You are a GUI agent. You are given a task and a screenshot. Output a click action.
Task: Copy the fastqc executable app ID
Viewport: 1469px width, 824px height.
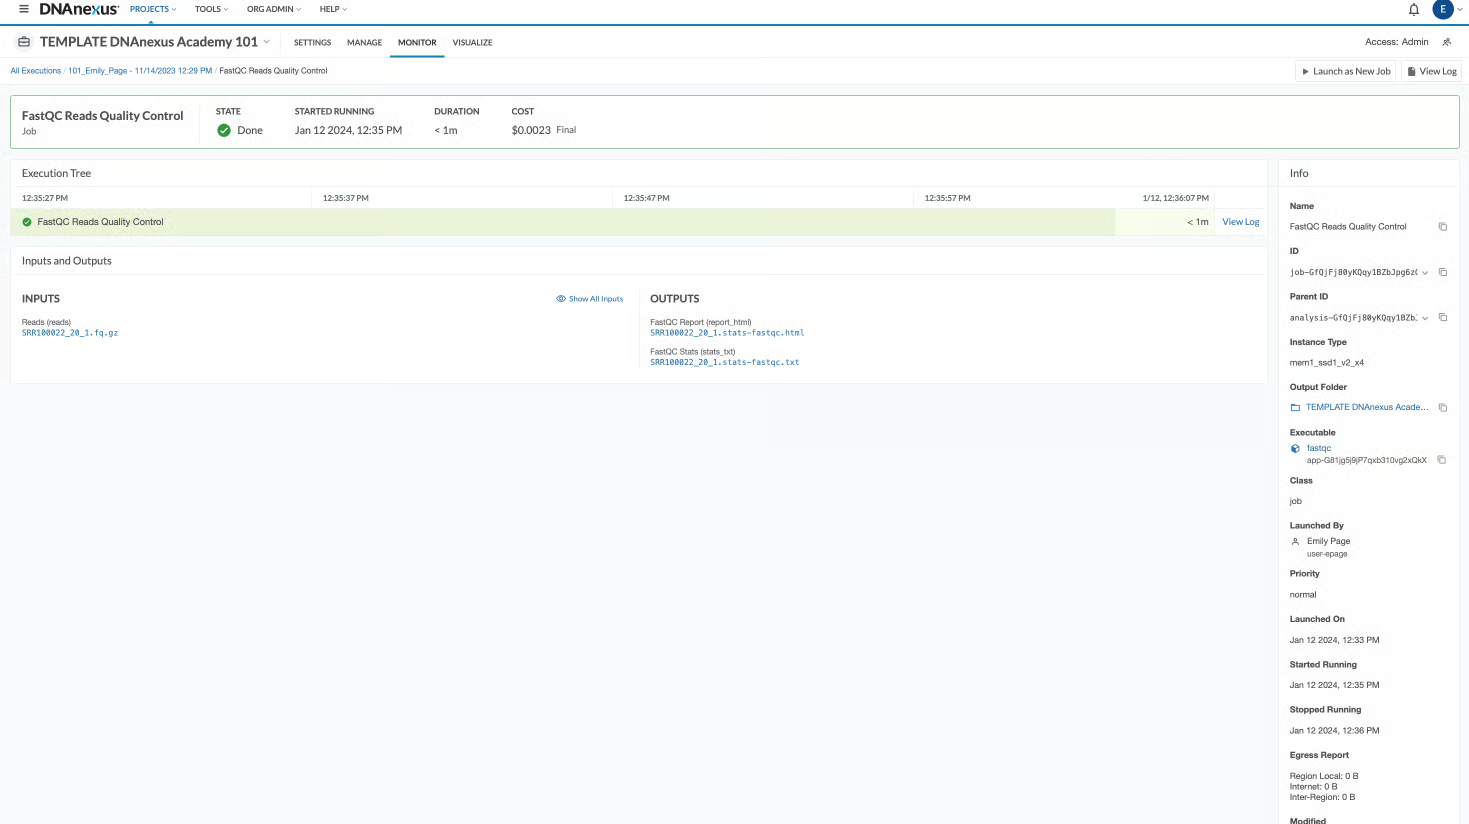(1441, 460)
